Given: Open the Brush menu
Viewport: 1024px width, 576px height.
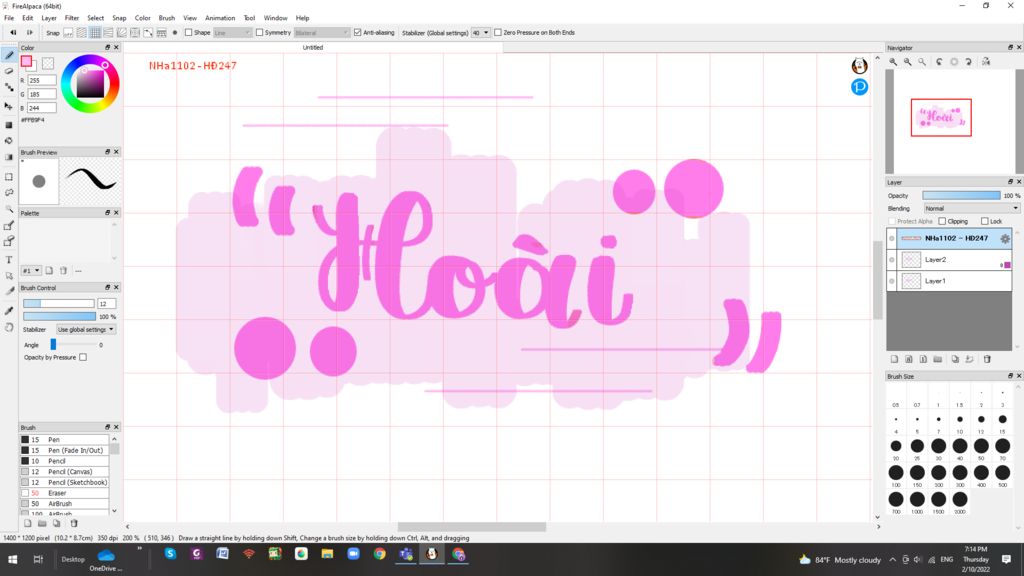Looking at the screenshot, I should 167,18.
